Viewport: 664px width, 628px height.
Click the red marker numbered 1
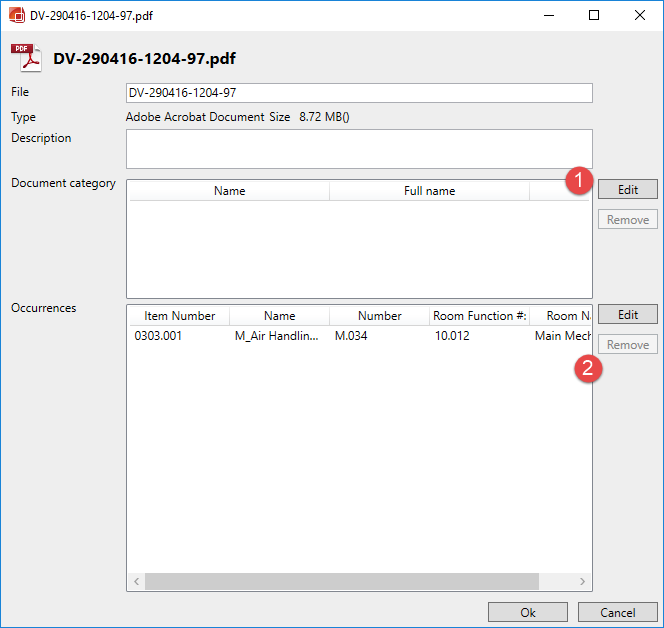point(577,181)
